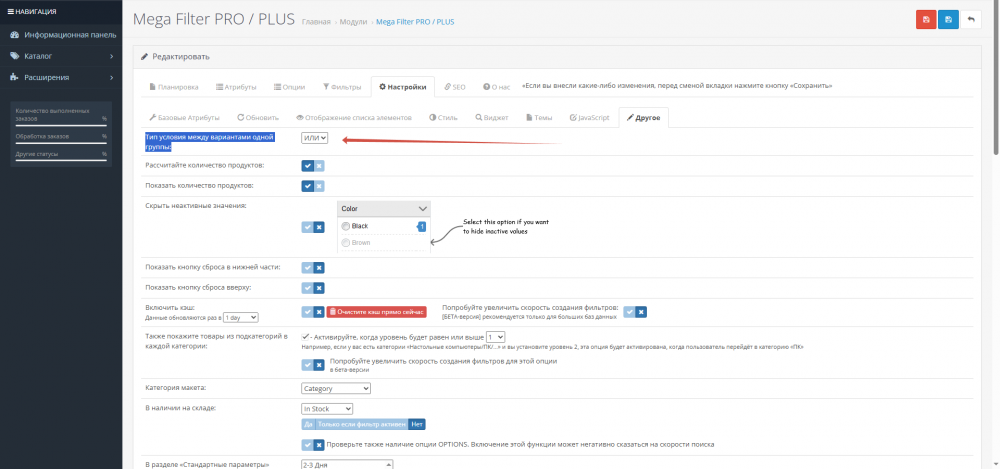
Task: Open the 1 day cache interval dropdown
Action: click(x=240, y=317)
